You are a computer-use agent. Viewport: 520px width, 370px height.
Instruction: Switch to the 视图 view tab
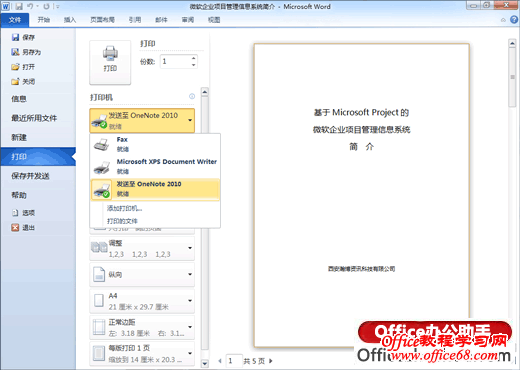214,20
